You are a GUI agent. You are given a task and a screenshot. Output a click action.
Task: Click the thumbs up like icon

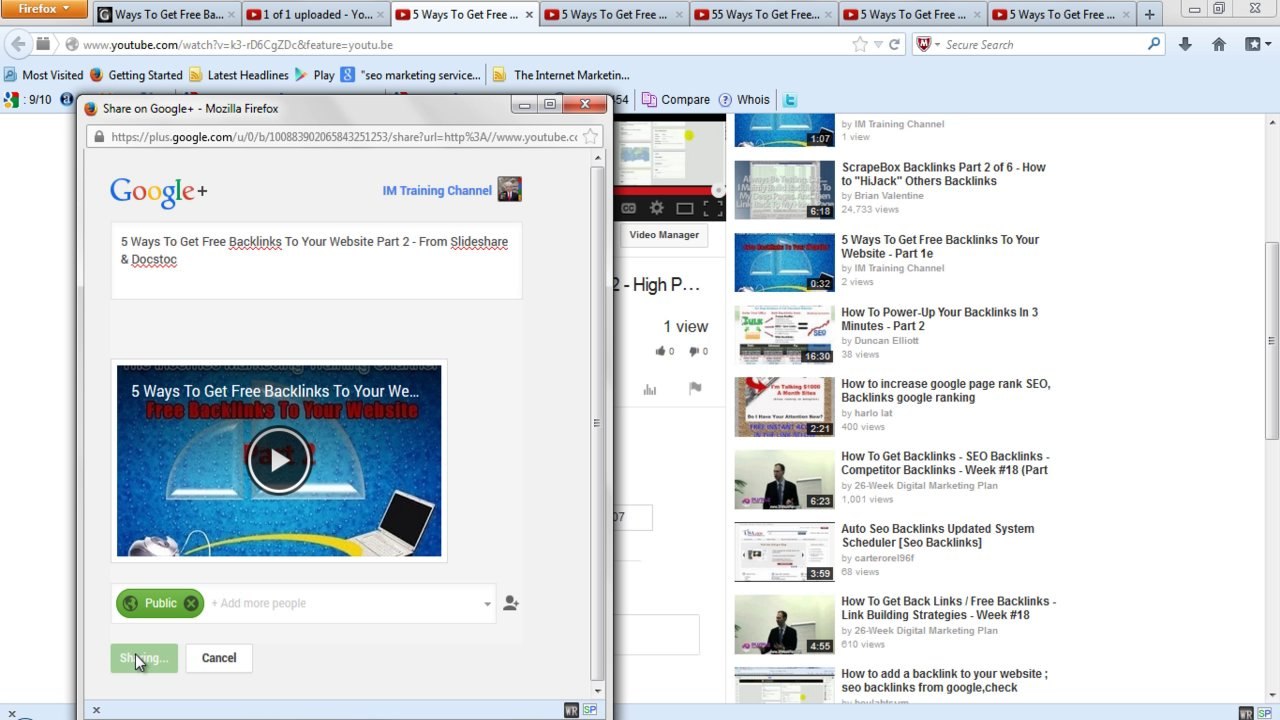point(660,351)
